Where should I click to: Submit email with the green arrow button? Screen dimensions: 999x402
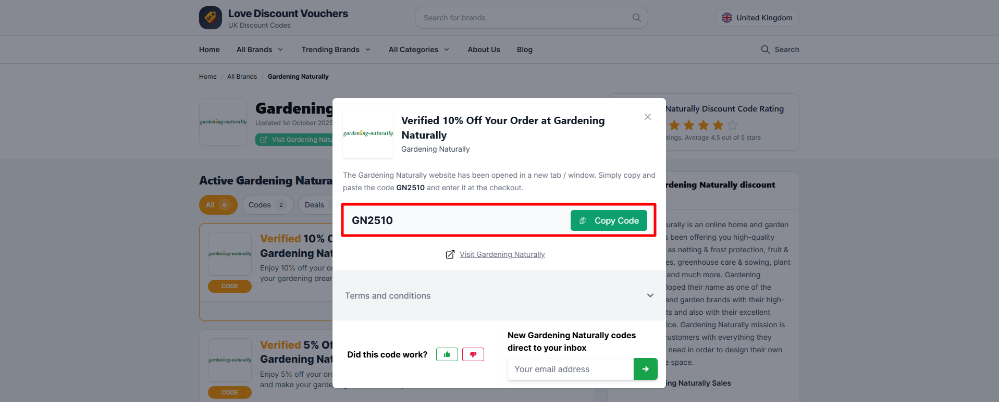tap(645, 369)
